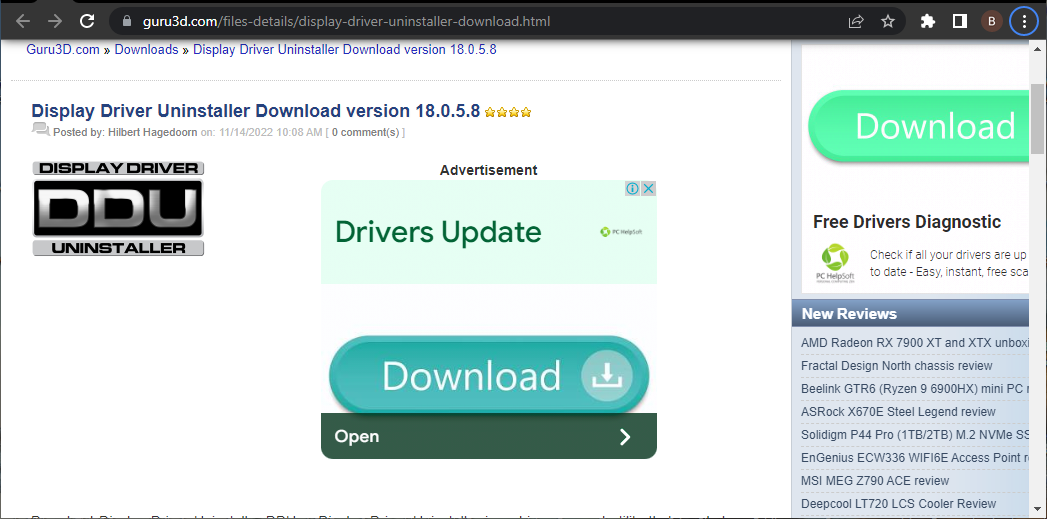Open AMD Radeon RX 7900 XT review
This screenshot has width=1047, height=519.
coord(914,343)
